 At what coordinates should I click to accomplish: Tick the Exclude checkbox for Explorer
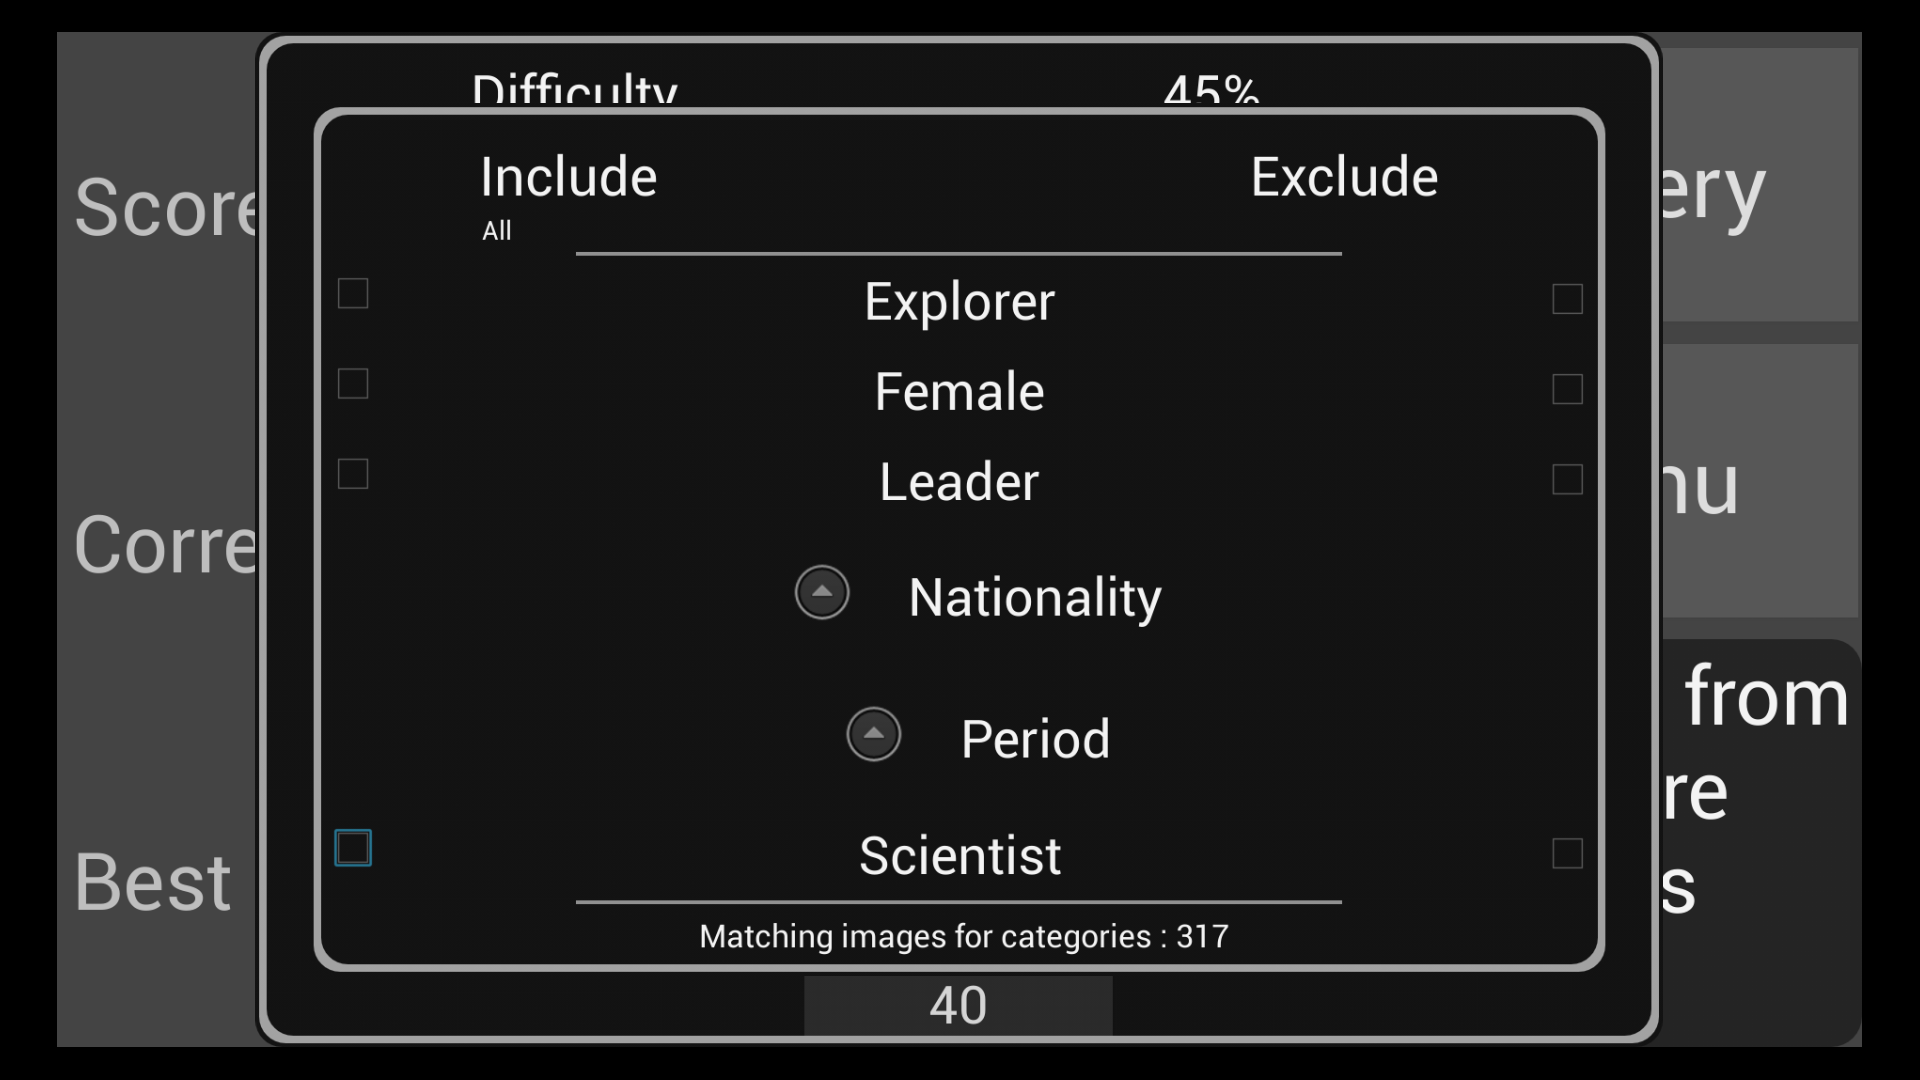(x=1567, y=299)
